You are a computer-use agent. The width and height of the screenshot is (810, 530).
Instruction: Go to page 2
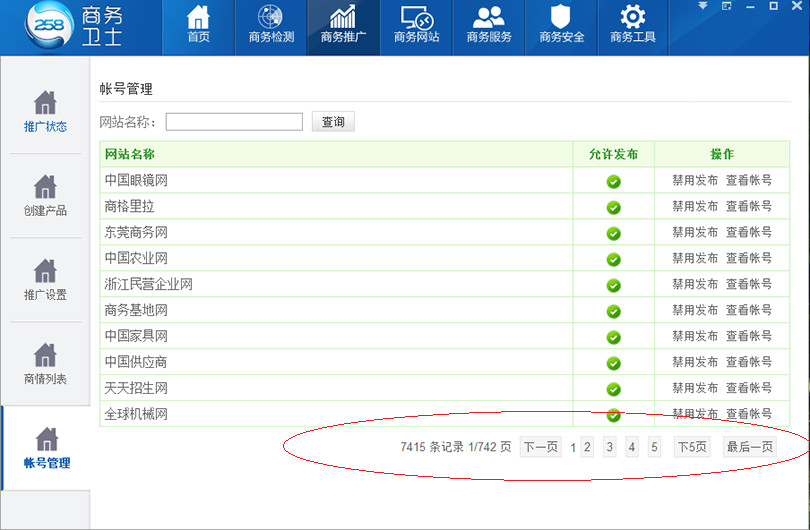click(587, 447)
